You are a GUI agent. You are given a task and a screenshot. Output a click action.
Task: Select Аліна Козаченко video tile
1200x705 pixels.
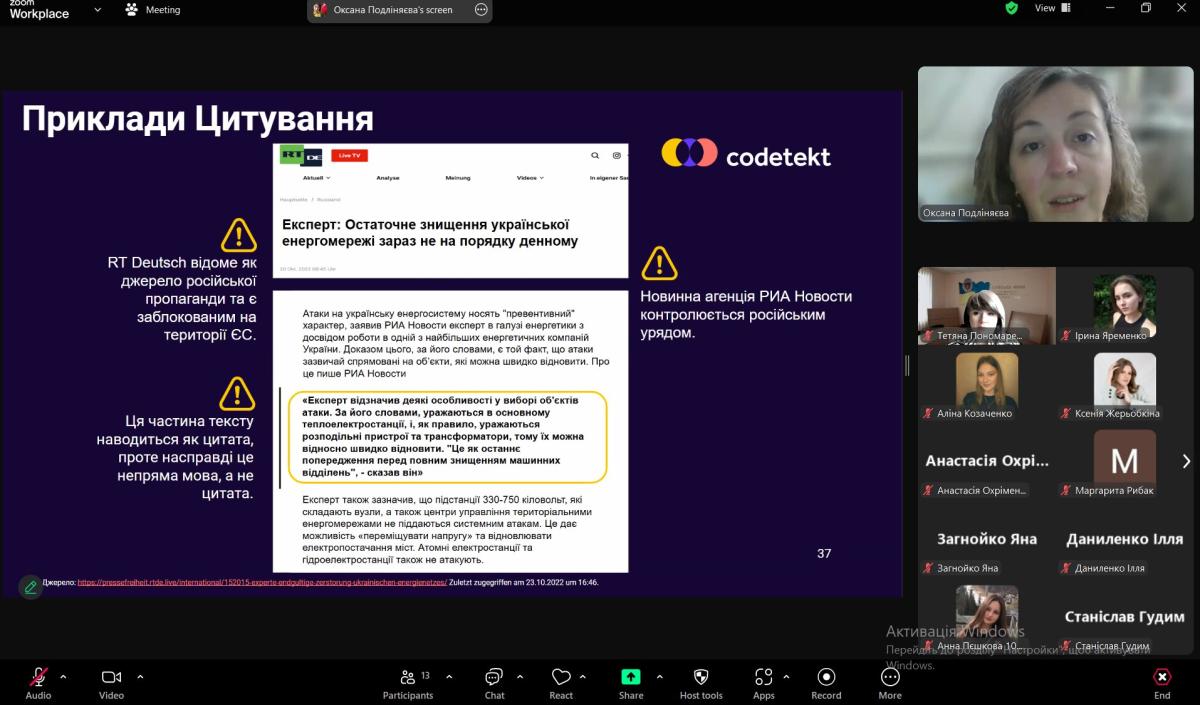pyautogui.click(x=987, y=384)
